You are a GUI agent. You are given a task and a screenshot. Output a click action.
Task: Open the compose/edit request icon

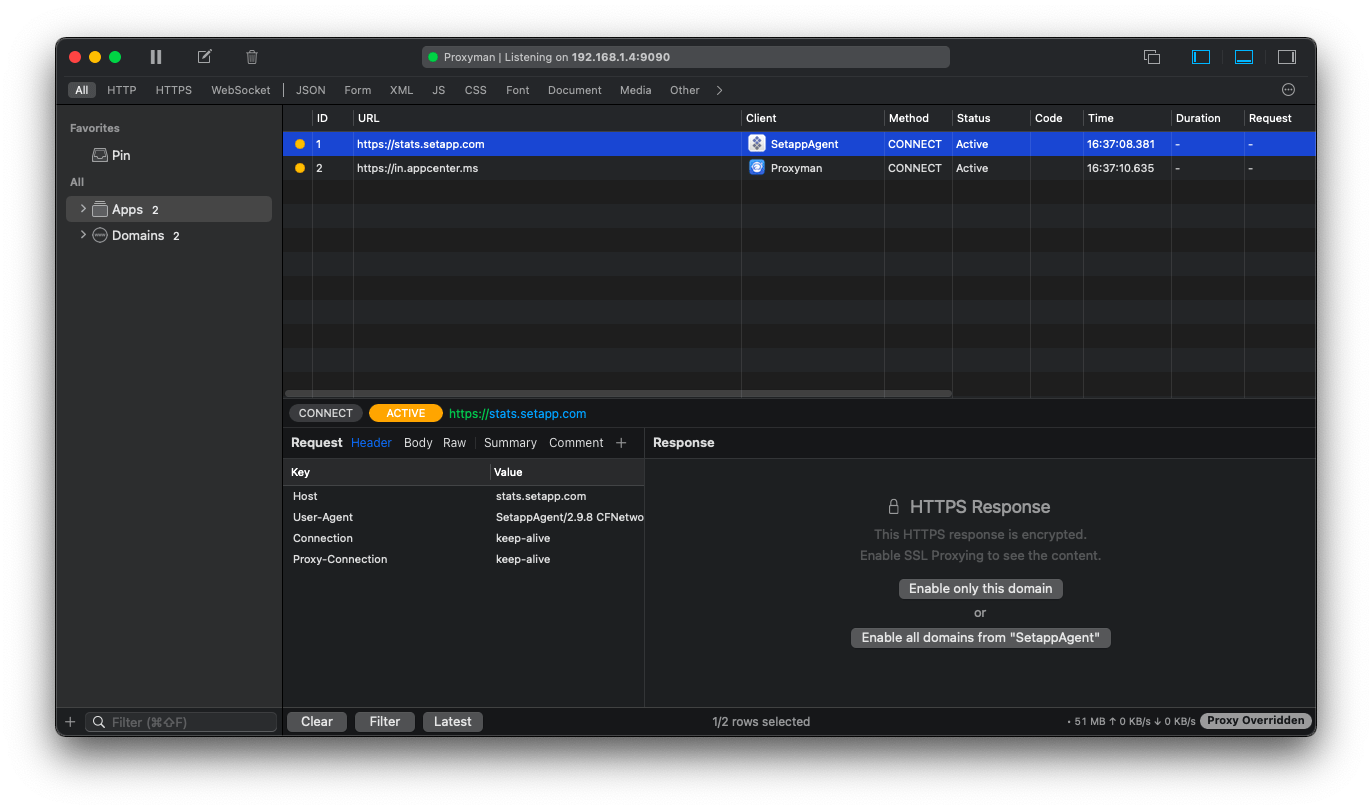pos(204,57)
